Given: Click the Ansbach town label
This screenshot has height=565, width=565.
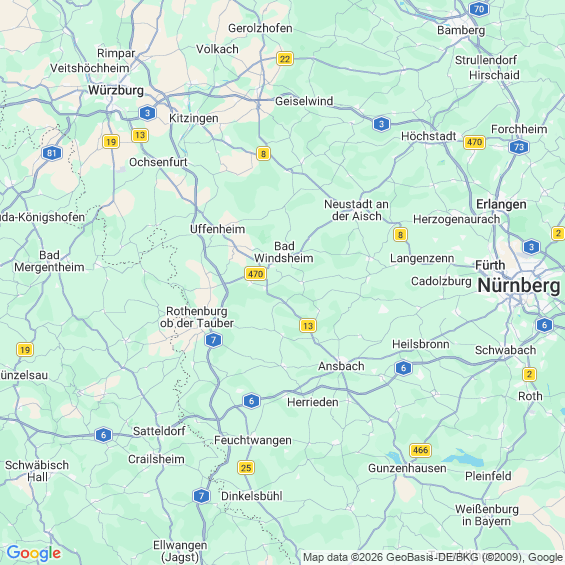Looking at the screenshot, I should pos(341,366).
